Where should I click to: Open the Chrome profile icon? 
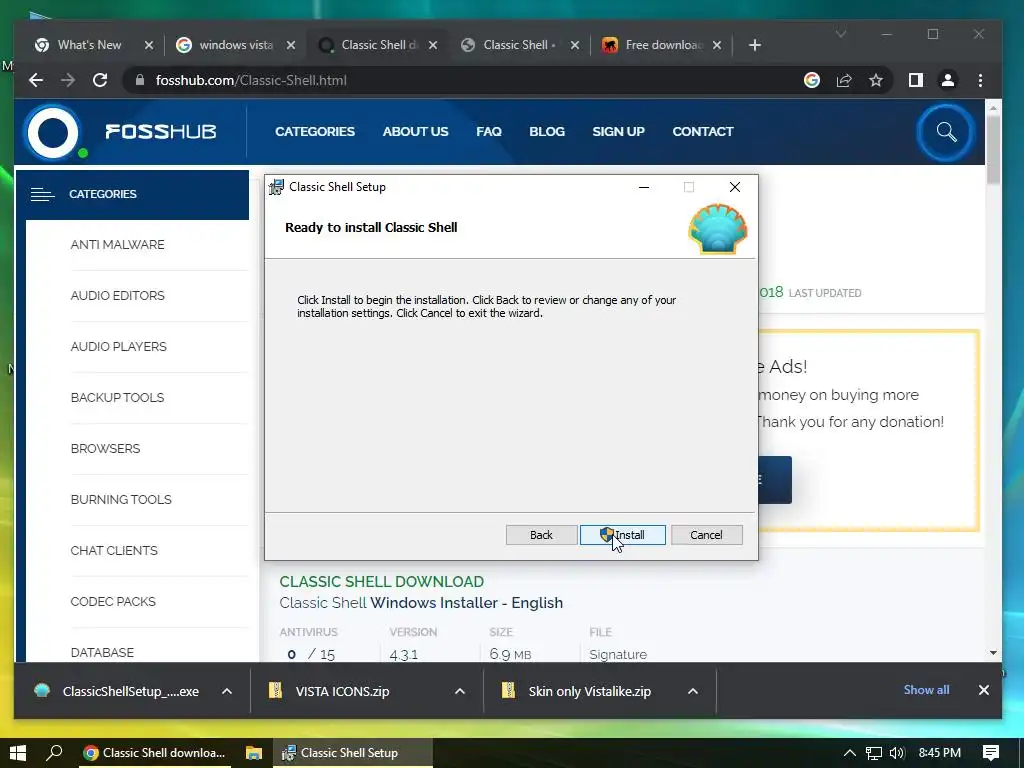point(948,80)
